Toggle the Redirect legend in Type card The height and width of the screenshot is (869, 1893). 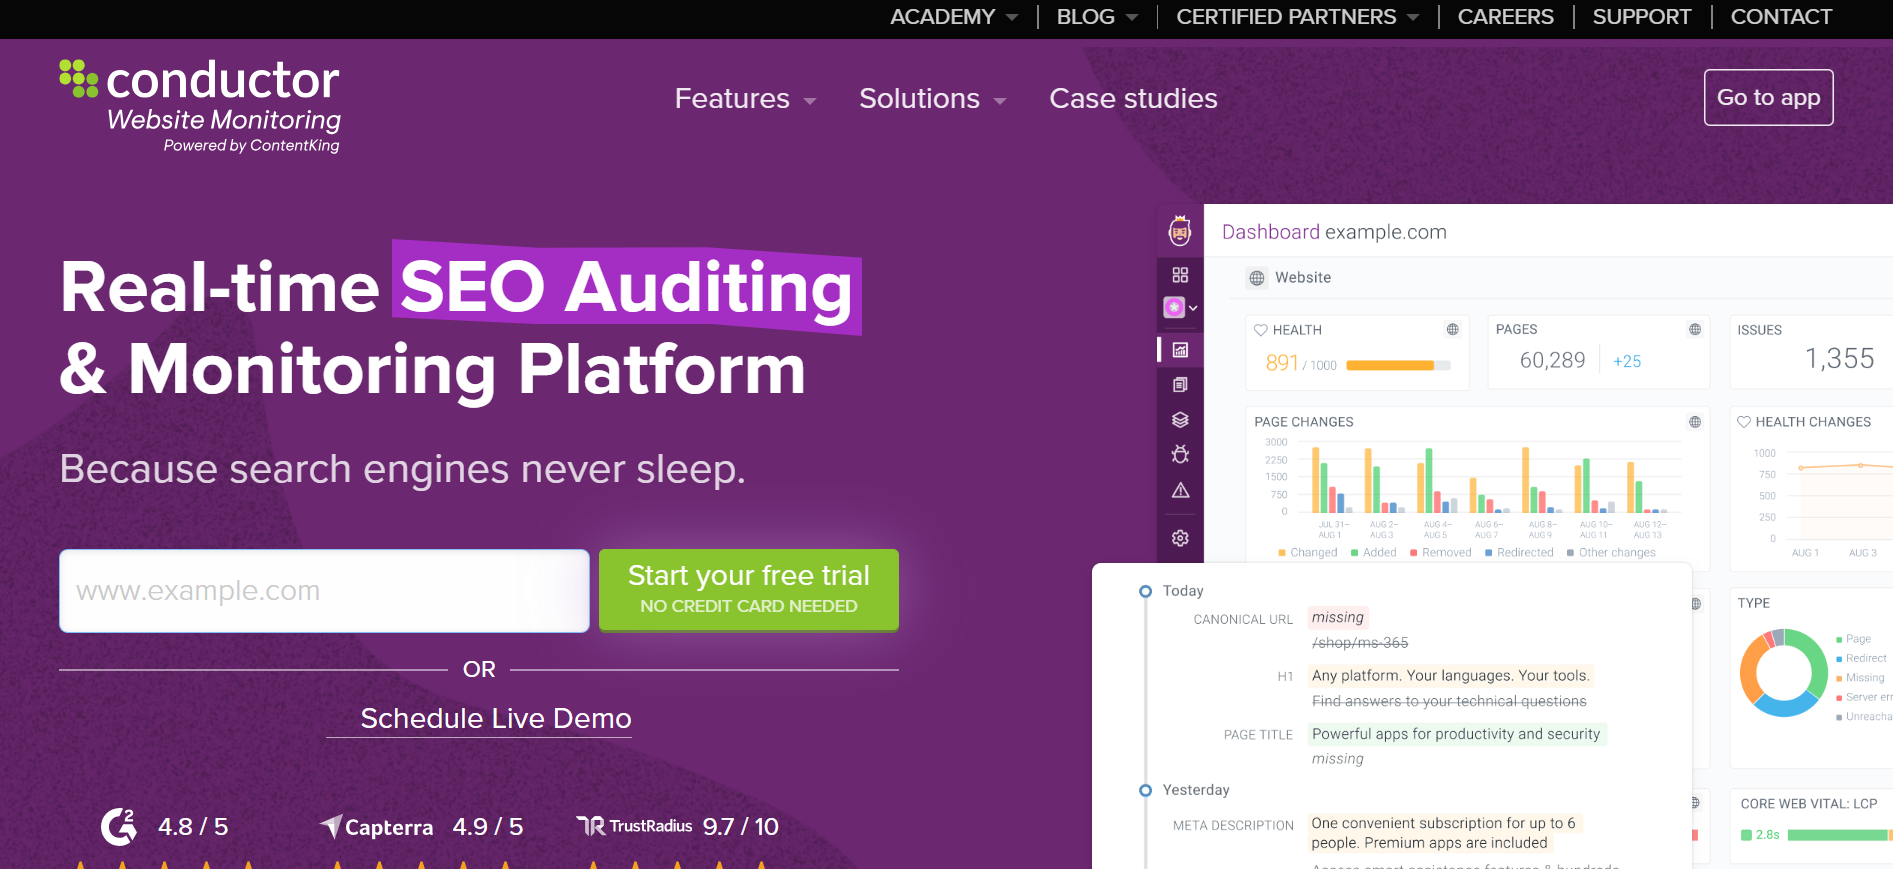(1861, 658)
